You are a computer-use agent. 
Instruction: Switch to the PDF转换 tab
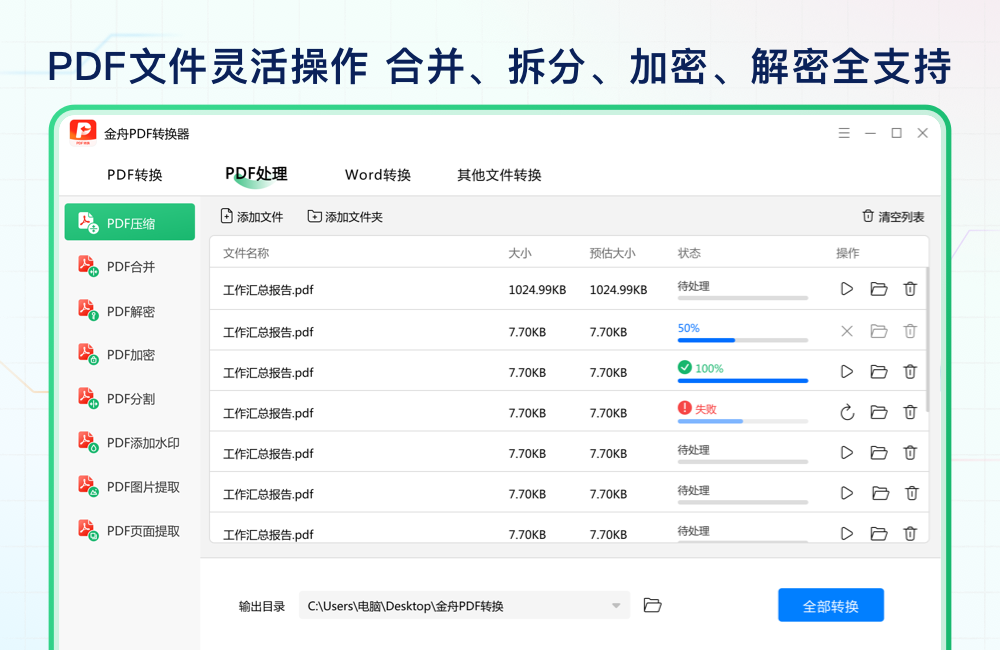click(133, 174)
